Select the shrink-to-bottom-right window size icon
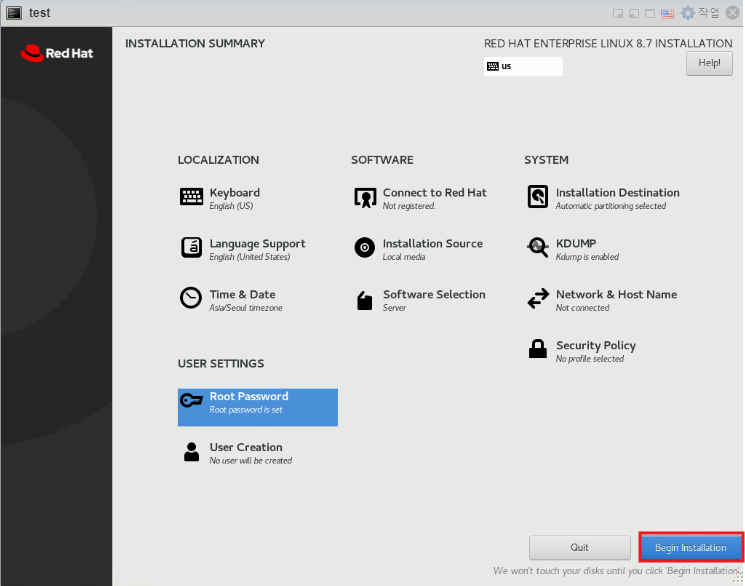This screenshot has width=745, height=586. (x=618, y=13)
